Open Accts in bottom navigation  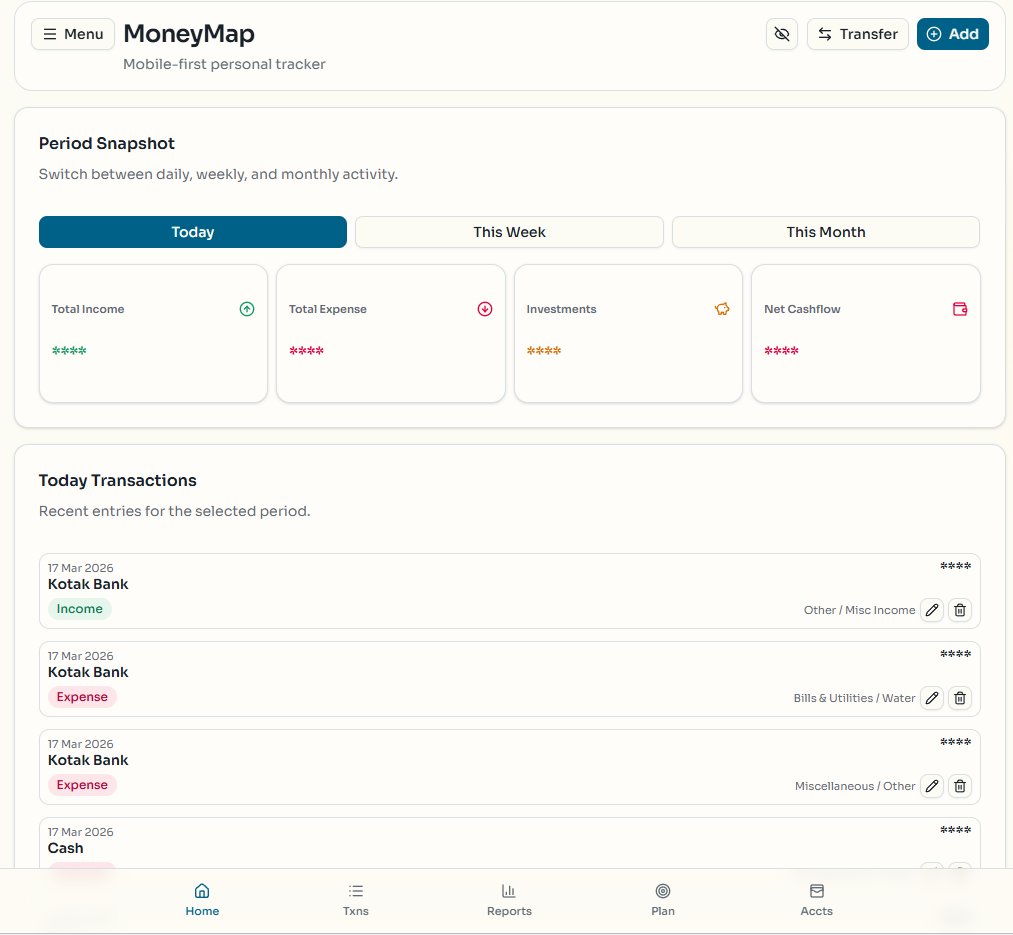click(x=817, y=900)
